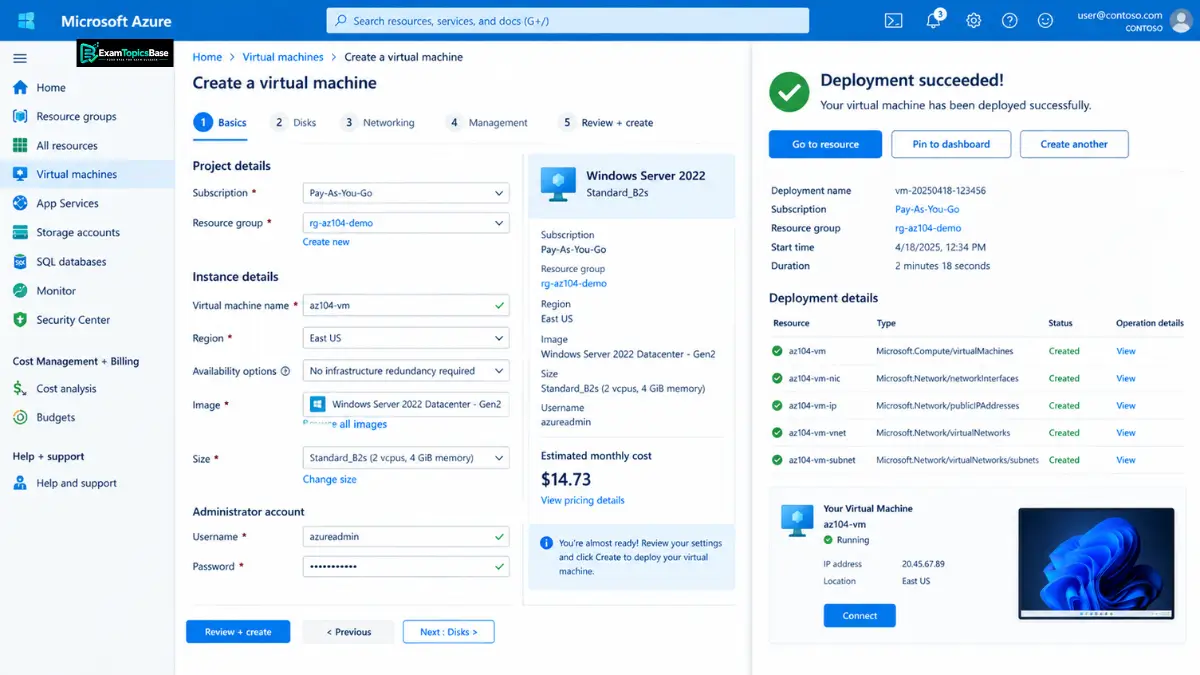This screenshot has width=1200, height=675.
Task: Click the Virtual machine name field
Action: [406, 306]
